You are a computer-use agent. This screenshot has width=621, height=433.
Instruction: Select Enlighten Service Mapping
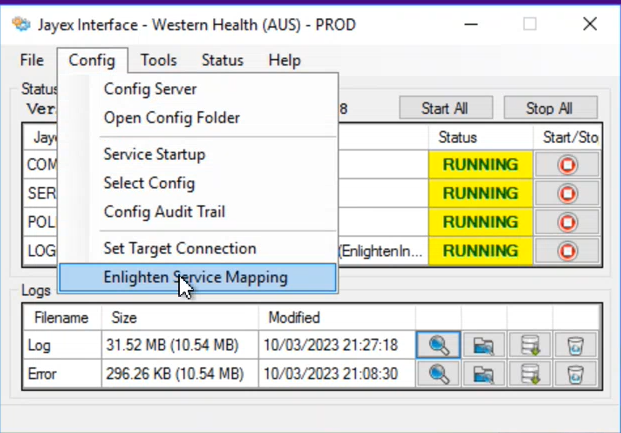[198, 277]
